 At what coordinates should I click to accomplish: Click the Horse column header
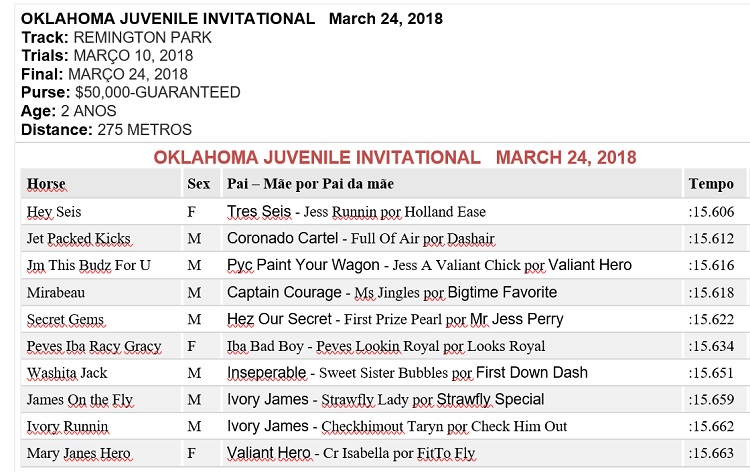pyautogui.click(x=46, y=184)
